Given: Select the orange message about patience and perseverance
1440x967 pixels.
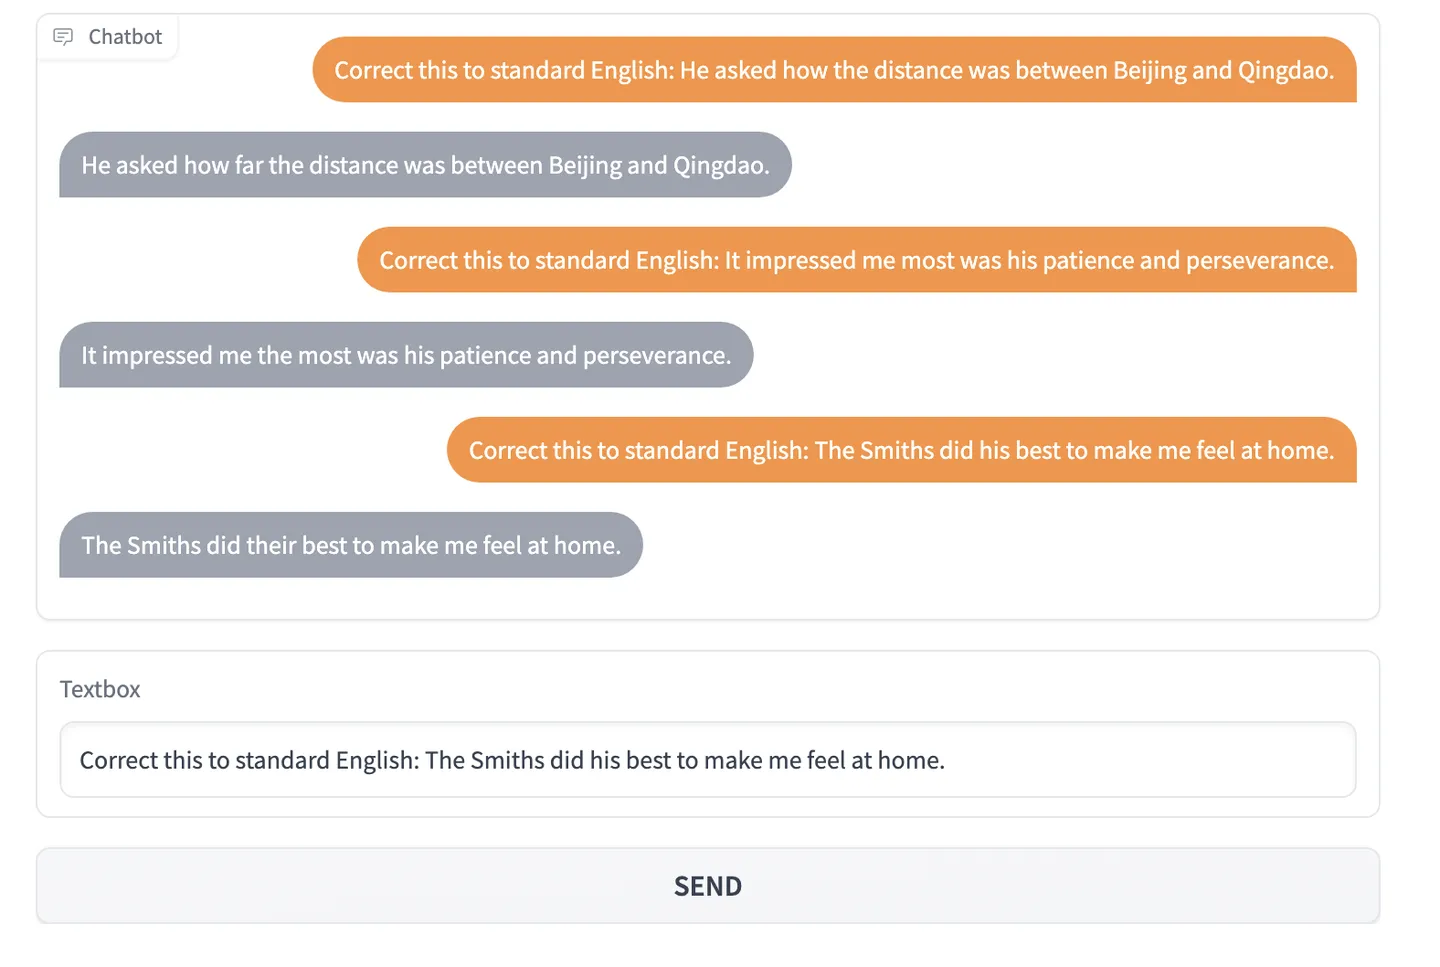Looking at the screenshot, I should point(856,260).
